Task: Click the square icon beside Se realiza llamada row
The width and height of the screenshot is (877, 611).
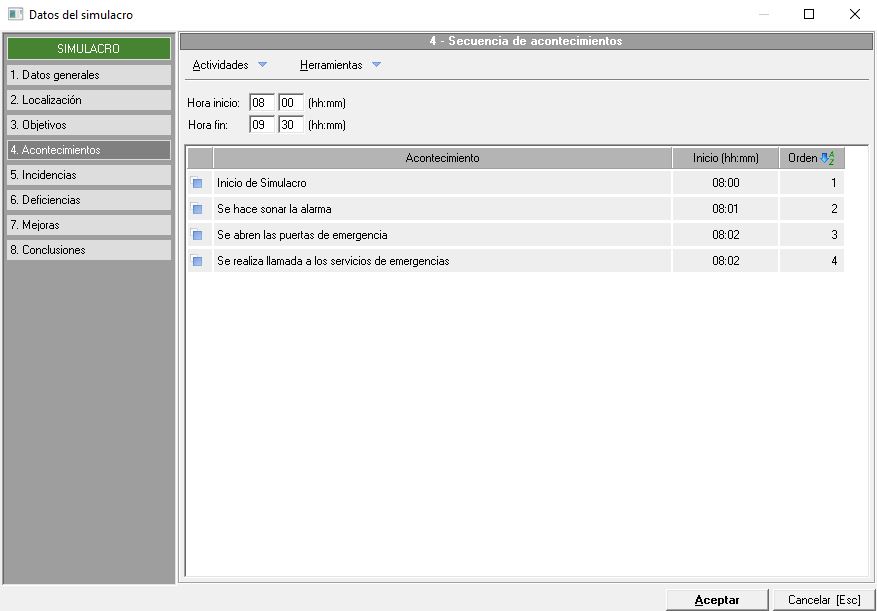Action: 197,261
